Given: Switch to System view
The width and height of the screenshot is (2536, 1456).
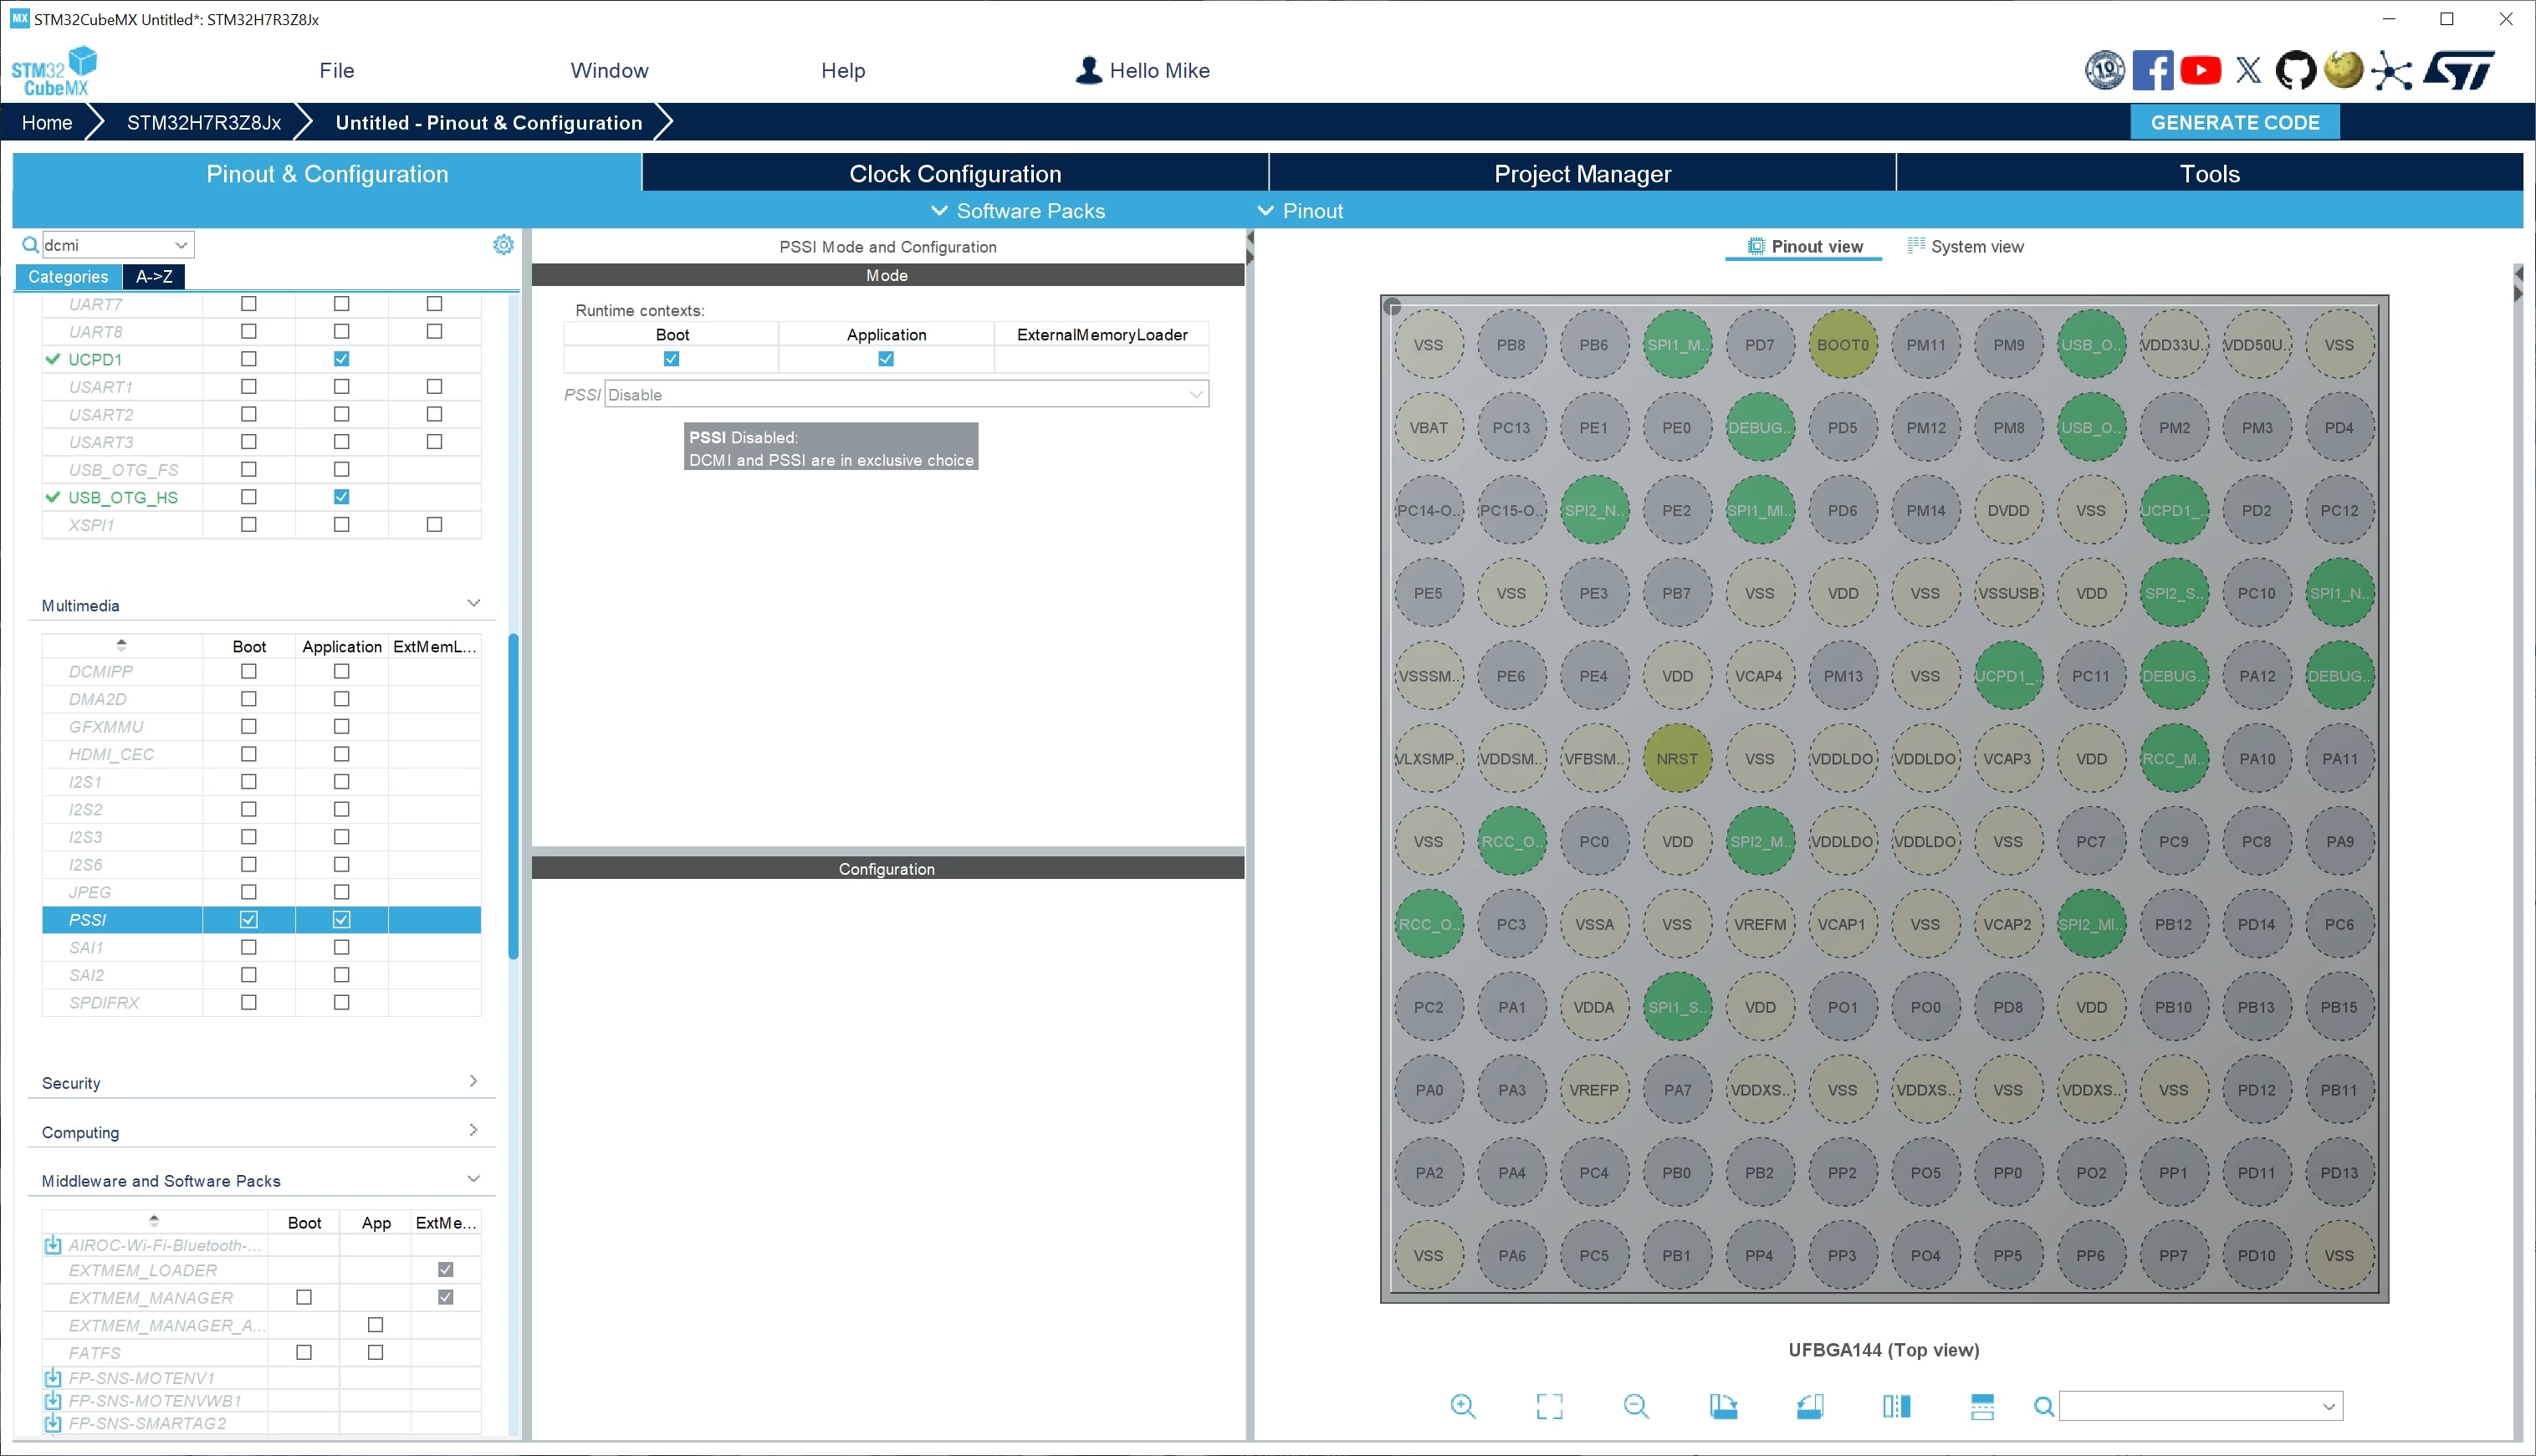Looking at the screenshot, I should [1966, 246].
